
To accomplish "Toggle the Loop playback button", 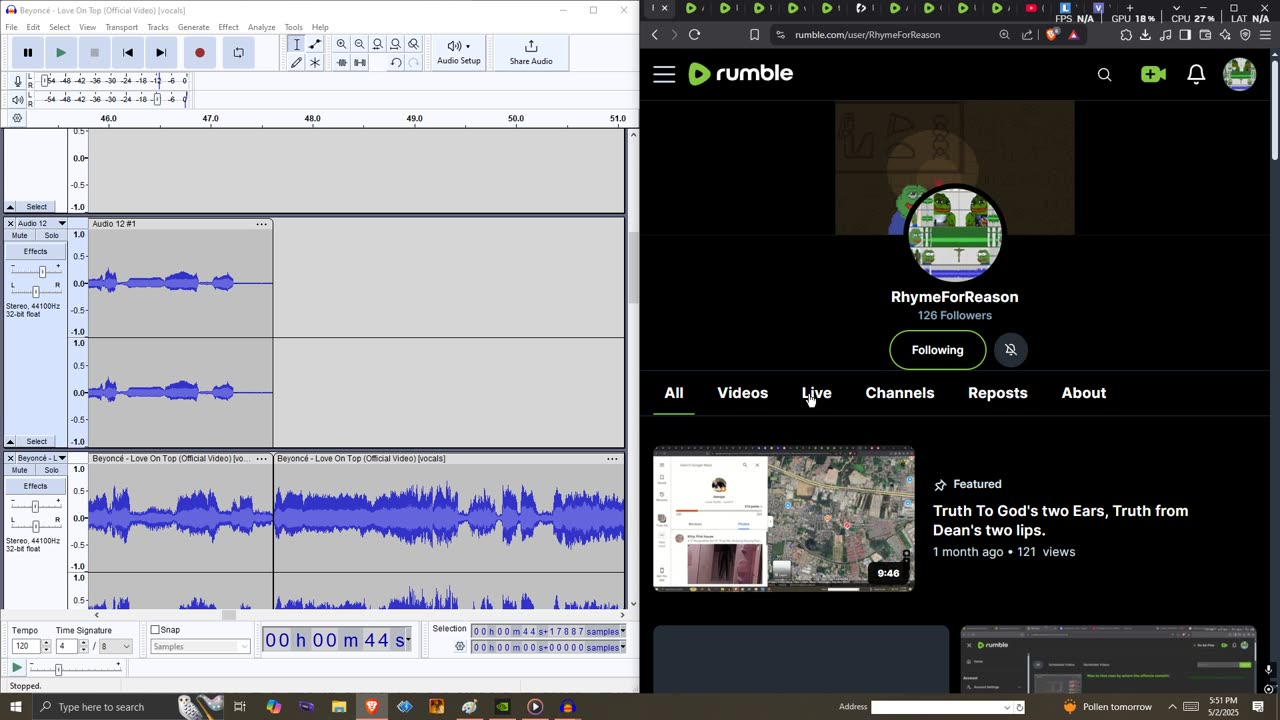I will 238,53.
